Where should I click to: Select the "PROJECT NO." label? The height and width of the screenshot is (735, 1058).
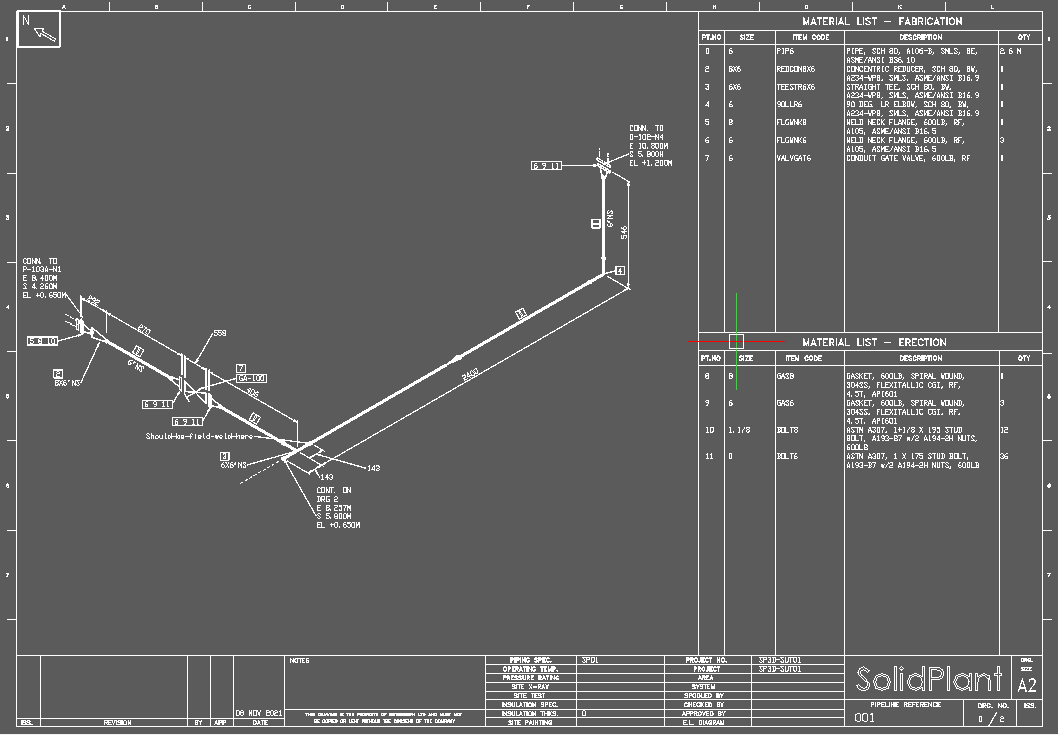coord(706,660)
